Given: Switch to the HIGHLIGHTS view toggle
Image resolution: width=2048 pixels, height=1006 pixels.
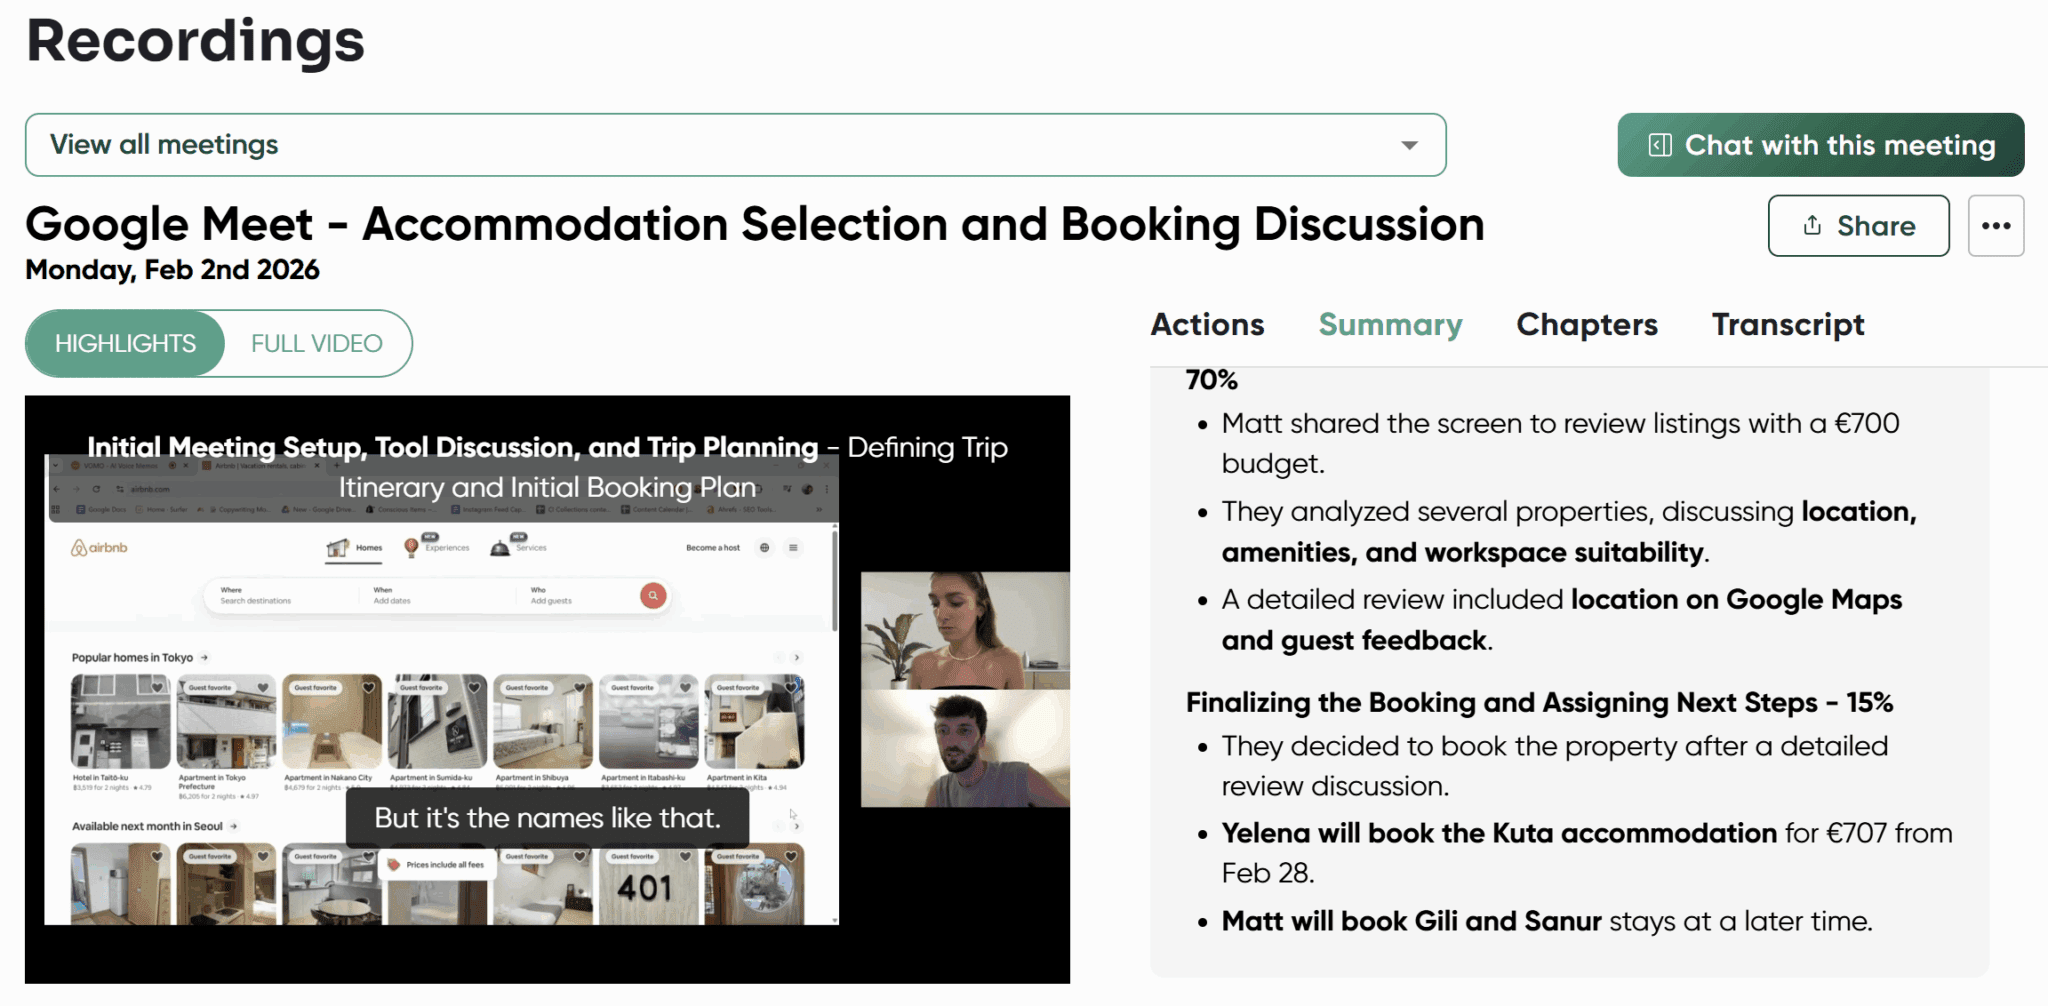Looking at the screenshot, I should [x=125, y=343].
